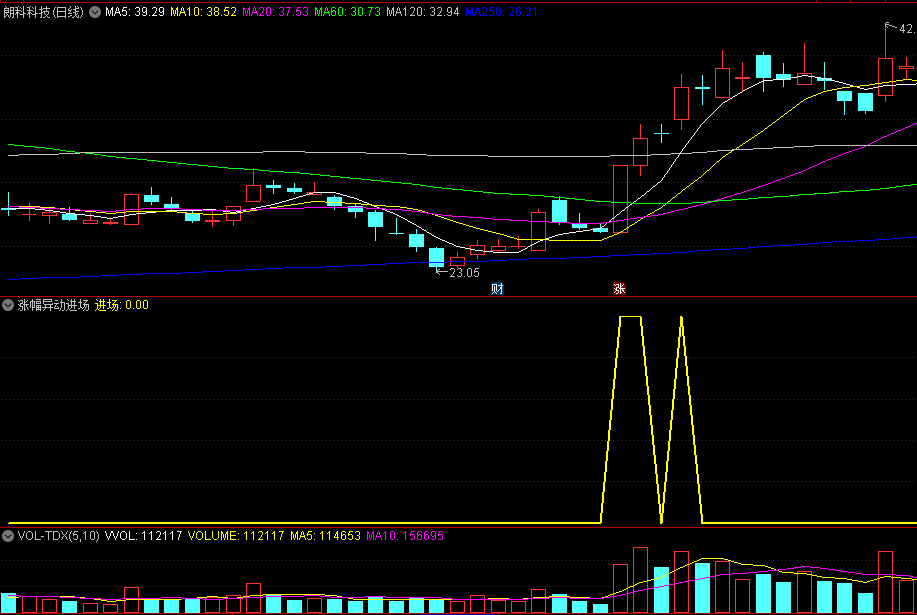Click the MA250: 26.21 label
Screen dimensions: 917x615
point(501,12)
